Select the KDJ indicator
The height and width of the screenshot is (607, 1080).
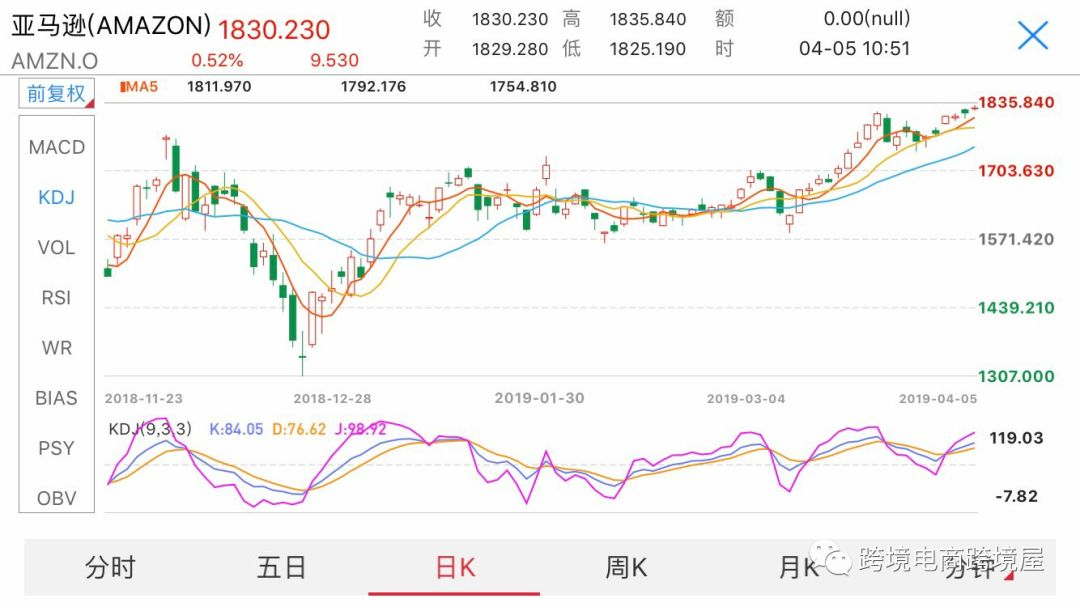coord(57,197)
